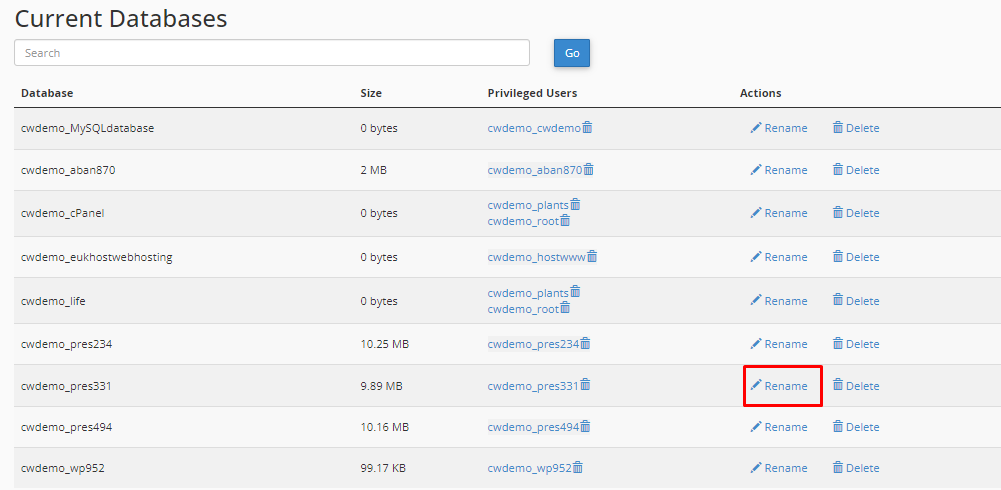
Task: Click trash icon next to cwdemo_pres494 user
Action: 585,427
